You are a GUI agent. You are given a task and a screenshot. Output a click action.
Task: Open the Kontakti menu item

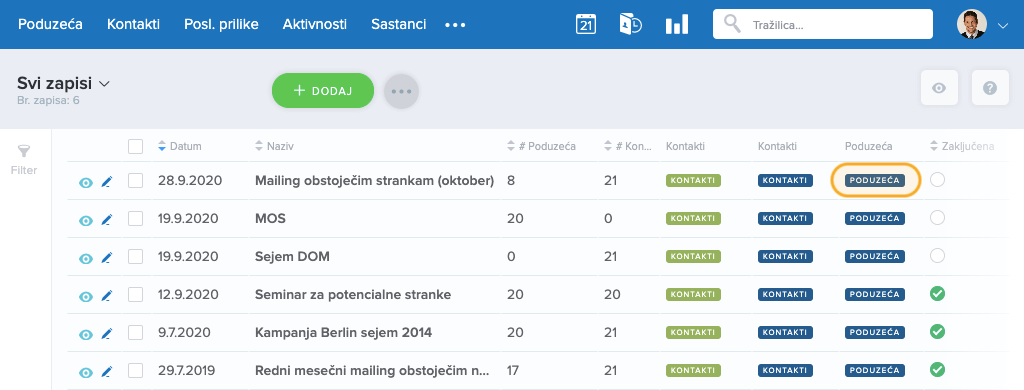click(x=133, y=24)
